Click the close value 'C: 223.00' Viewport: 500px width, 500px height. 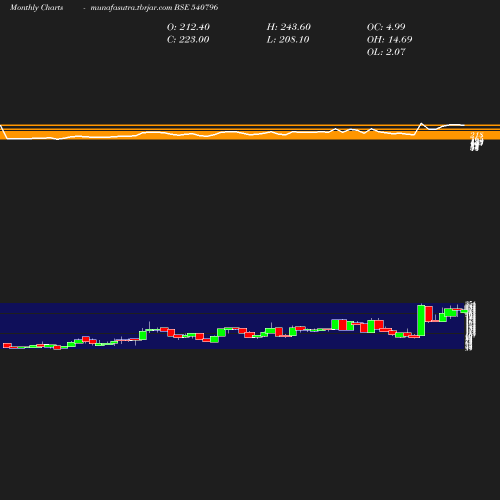pyautogui.click(x=188, y=40)
